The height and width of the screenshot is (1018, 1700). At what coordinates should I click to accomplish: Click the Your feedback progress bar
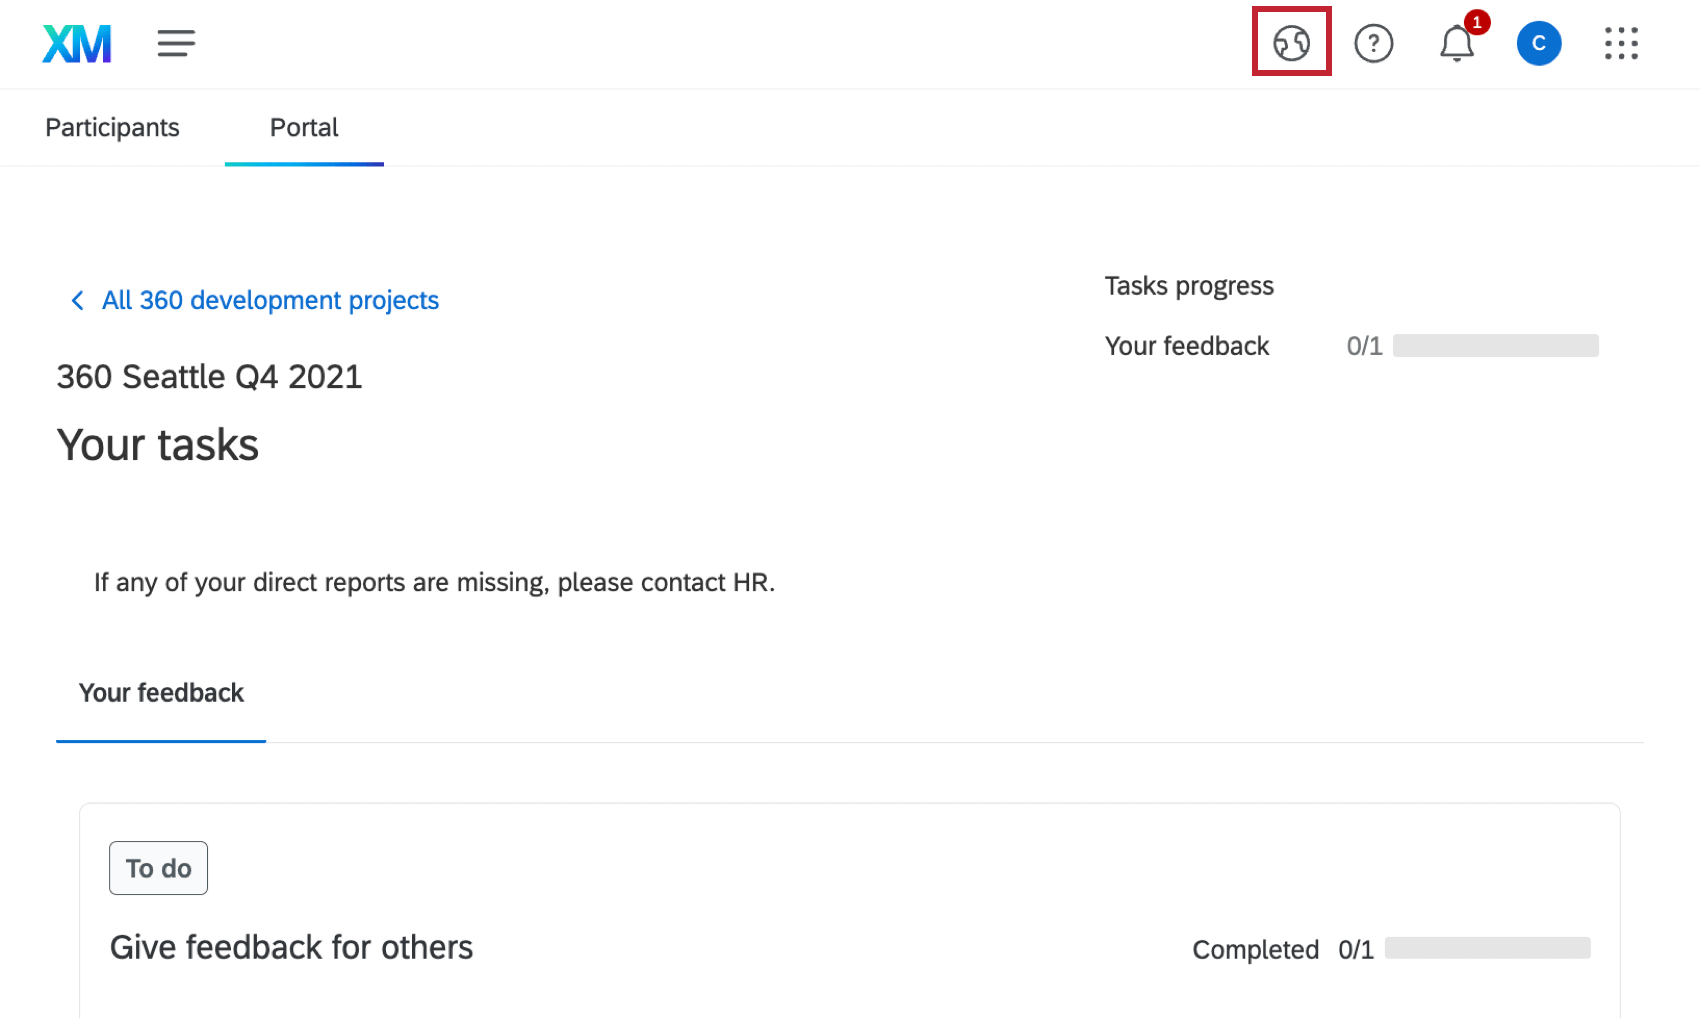click(x=1496, y=345)
